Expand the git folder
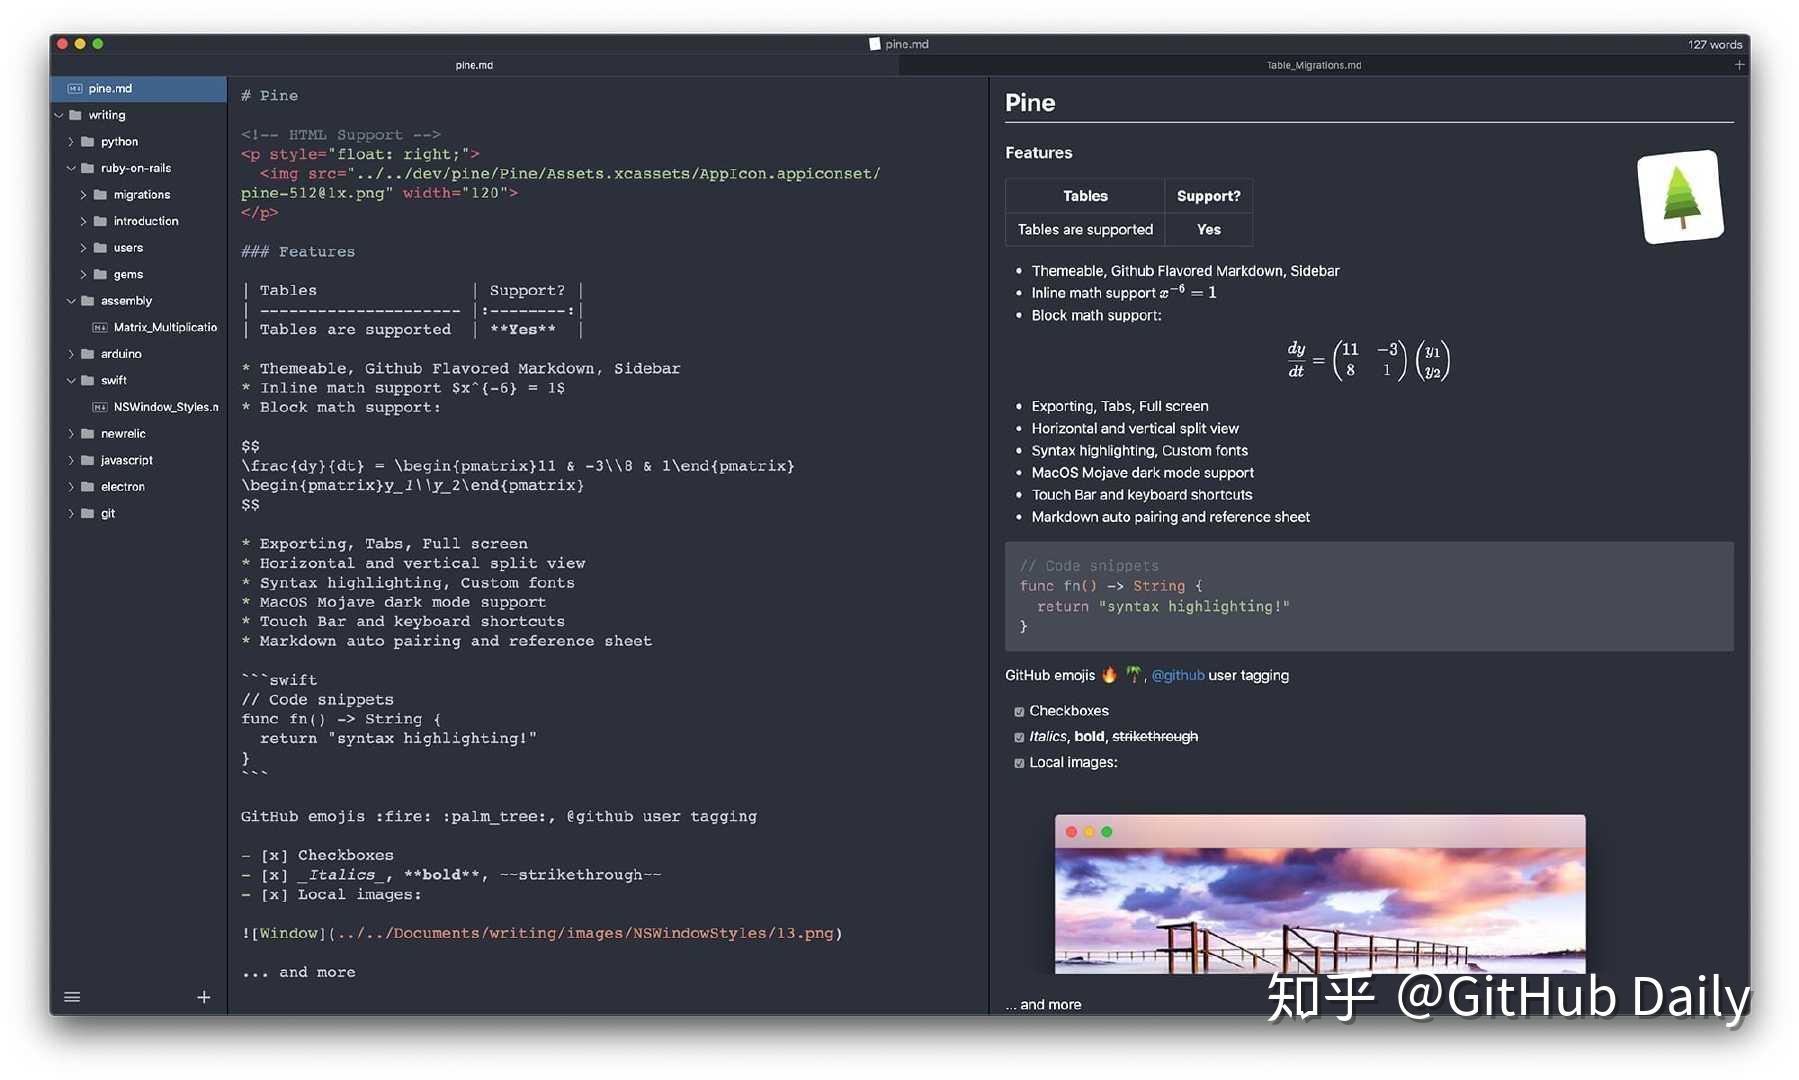1799x1080 pixels. (x=71, y=513)
